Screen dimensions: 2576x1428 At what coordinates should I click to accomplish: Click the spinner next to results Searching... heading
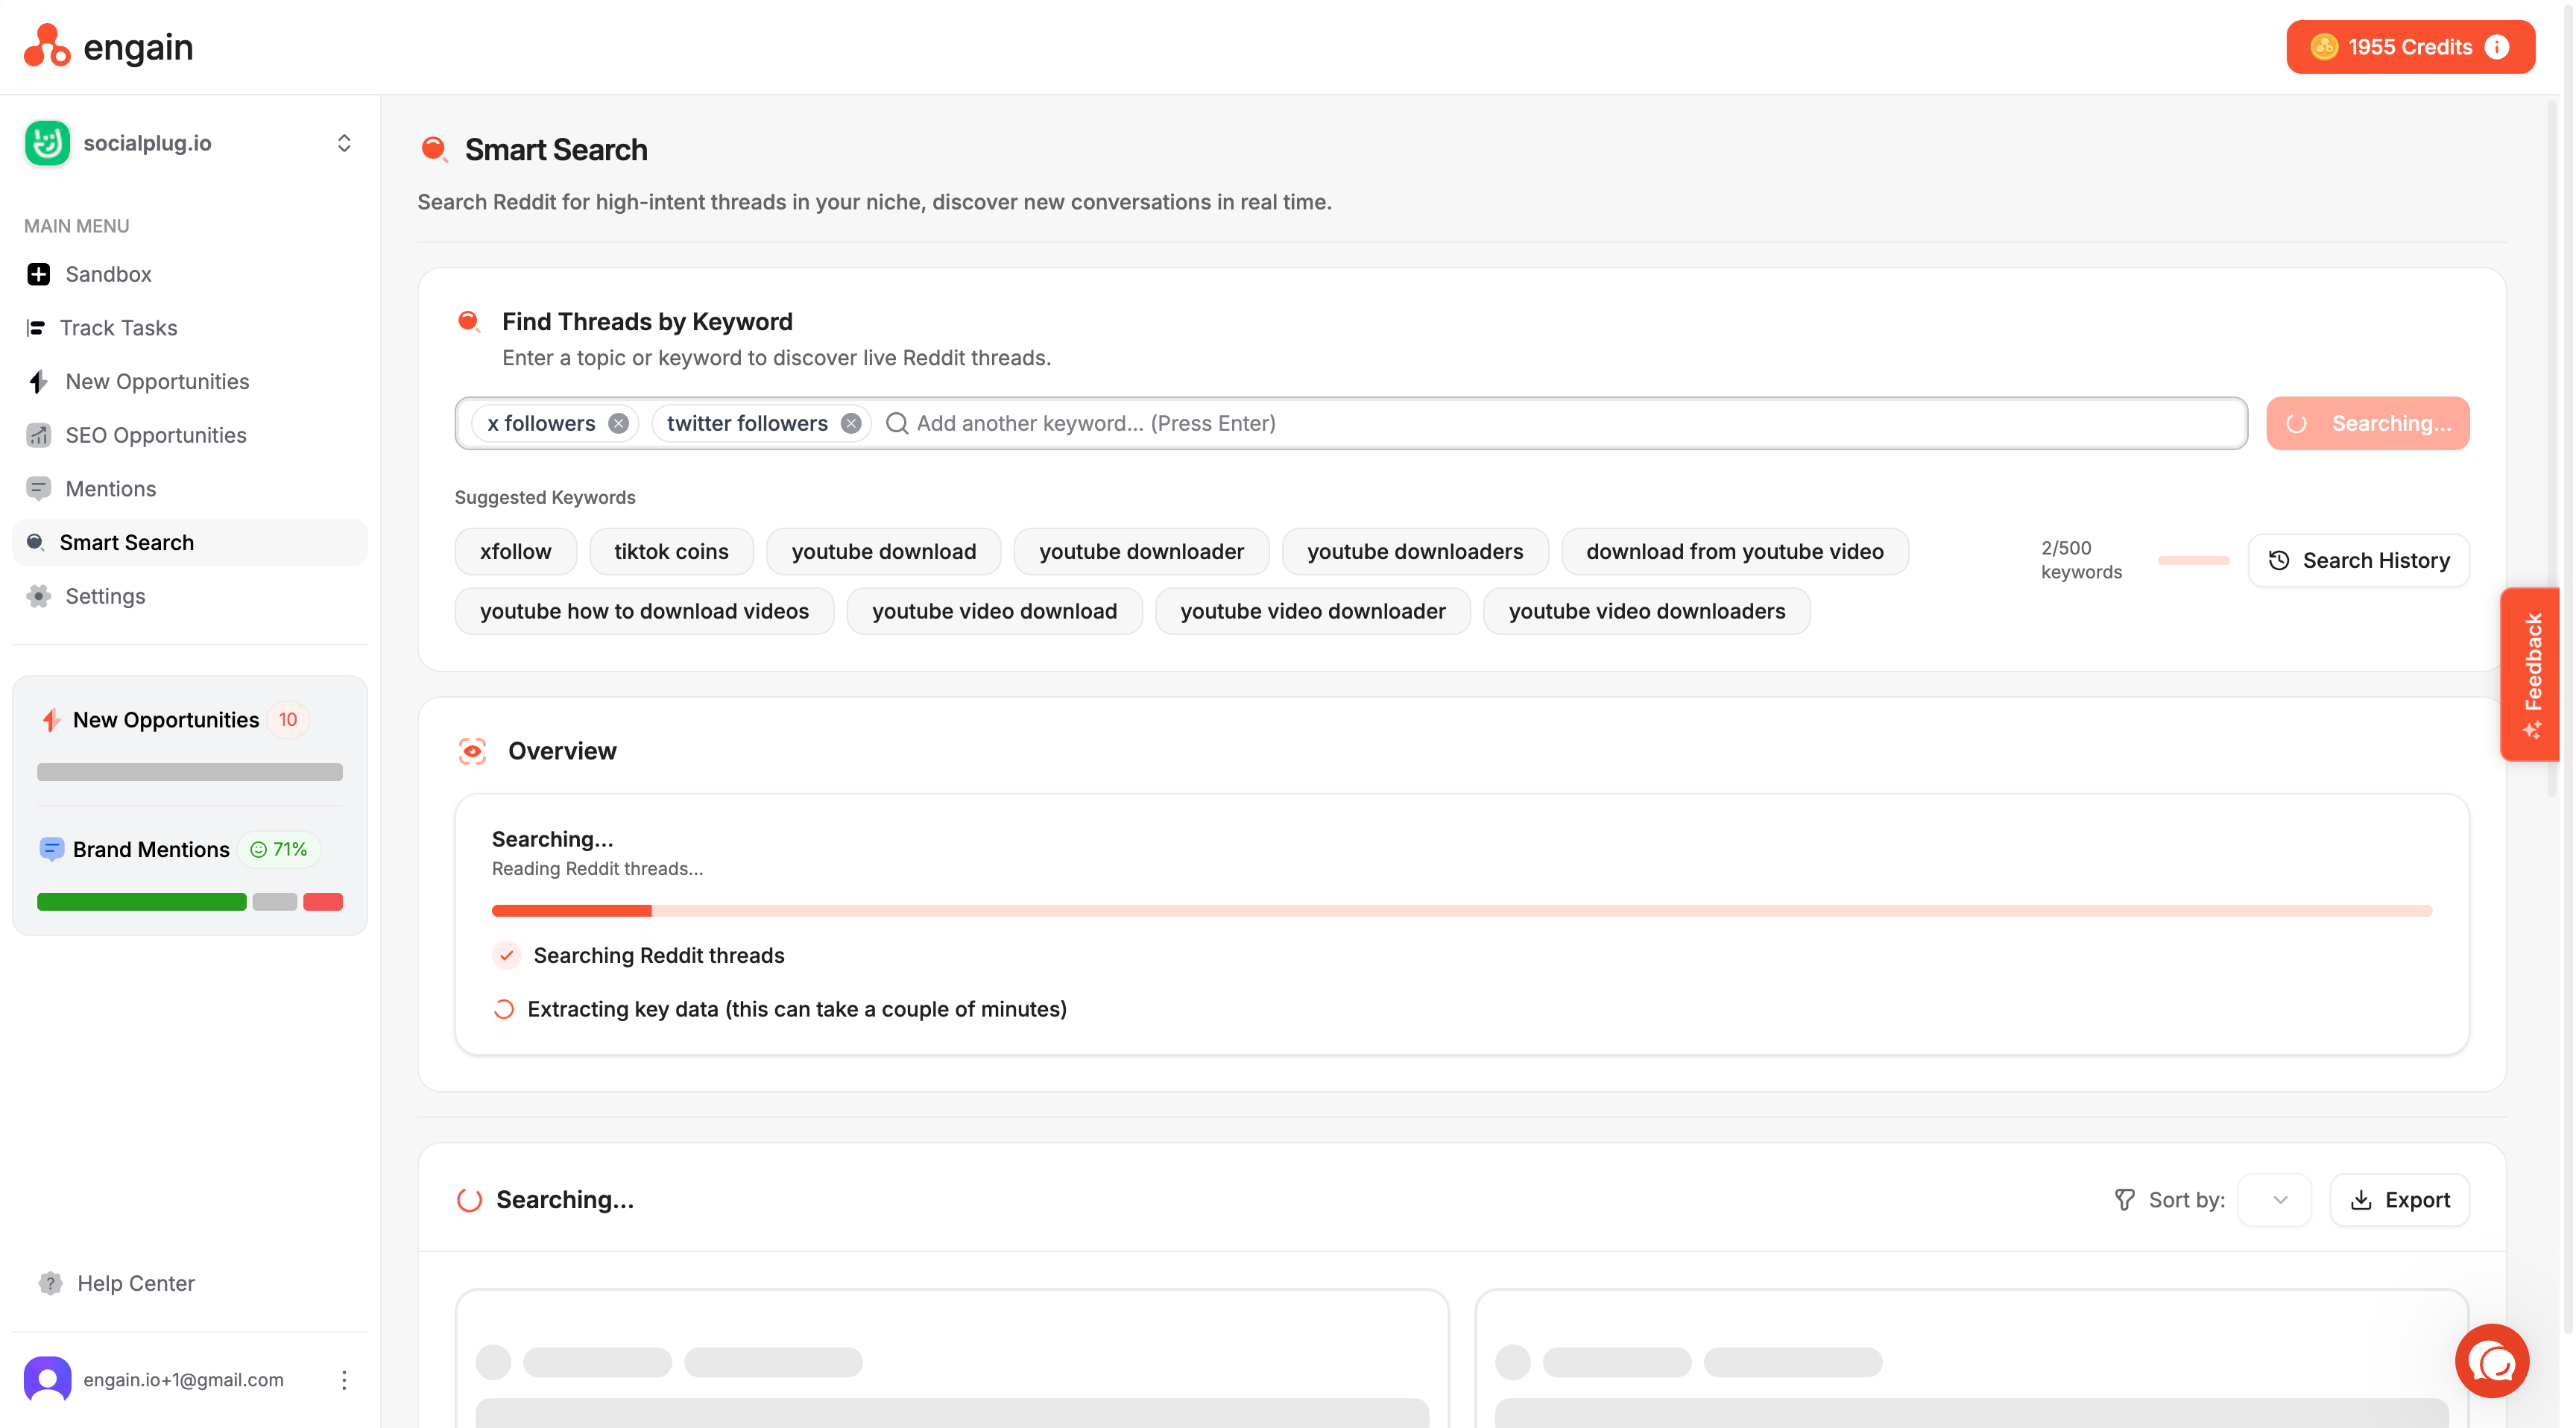(470, 1200)
